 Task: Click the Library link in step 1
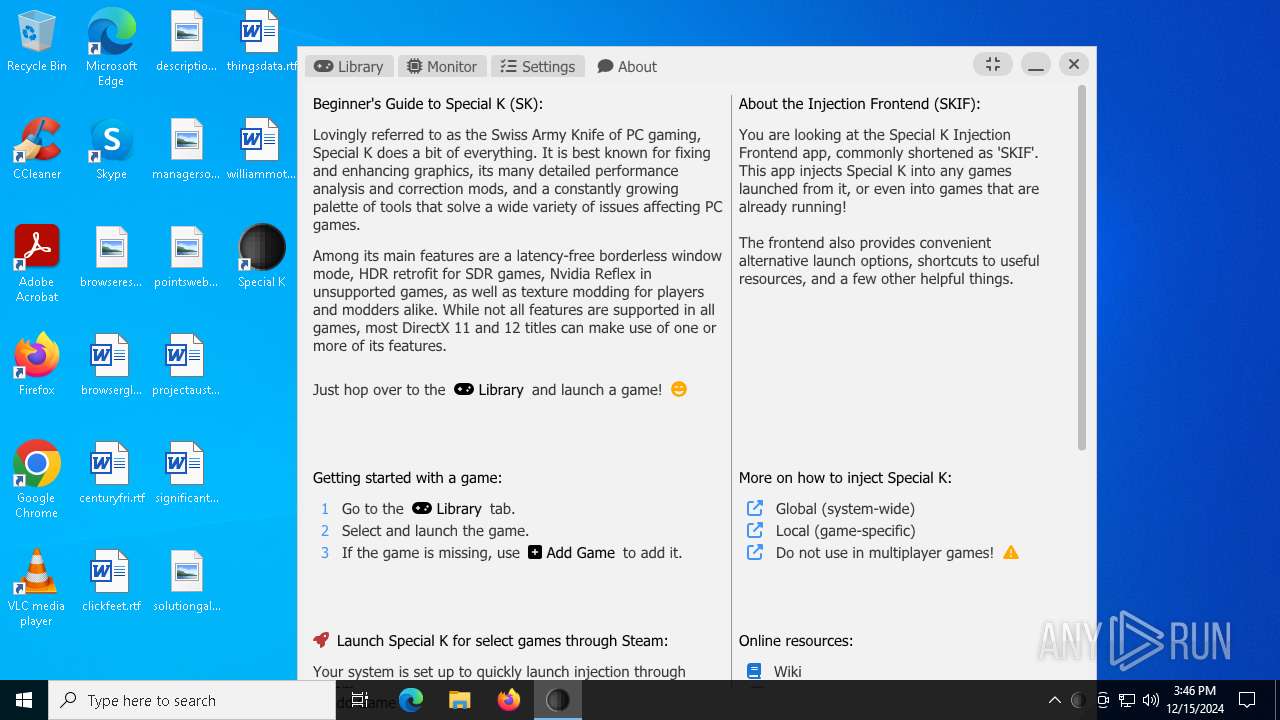(447, 509)
